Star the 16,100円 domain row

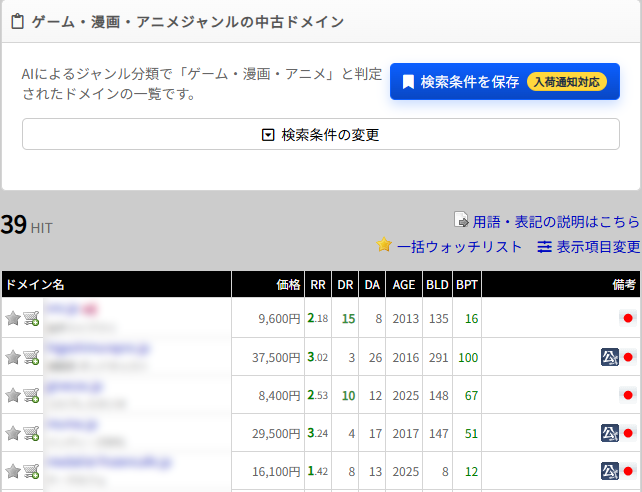coord(13,471)
